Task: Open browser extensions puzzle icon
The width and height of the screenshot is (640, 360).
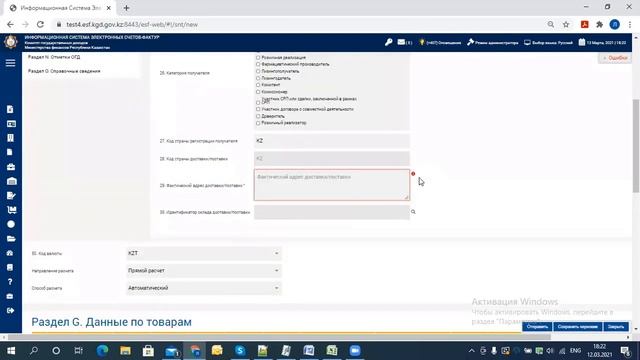Action: point(600,24)
